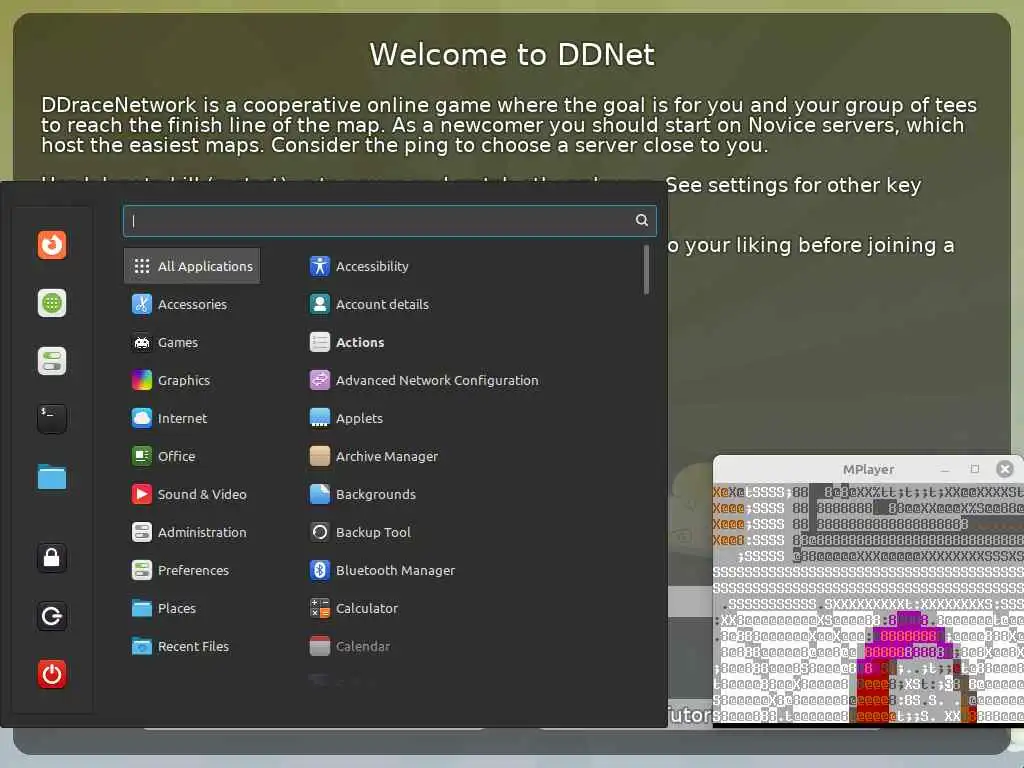Image resolution: width=1024 pixels, height=768 pixels.
Task: Minimize the MPlayer window
Action: 944,469
